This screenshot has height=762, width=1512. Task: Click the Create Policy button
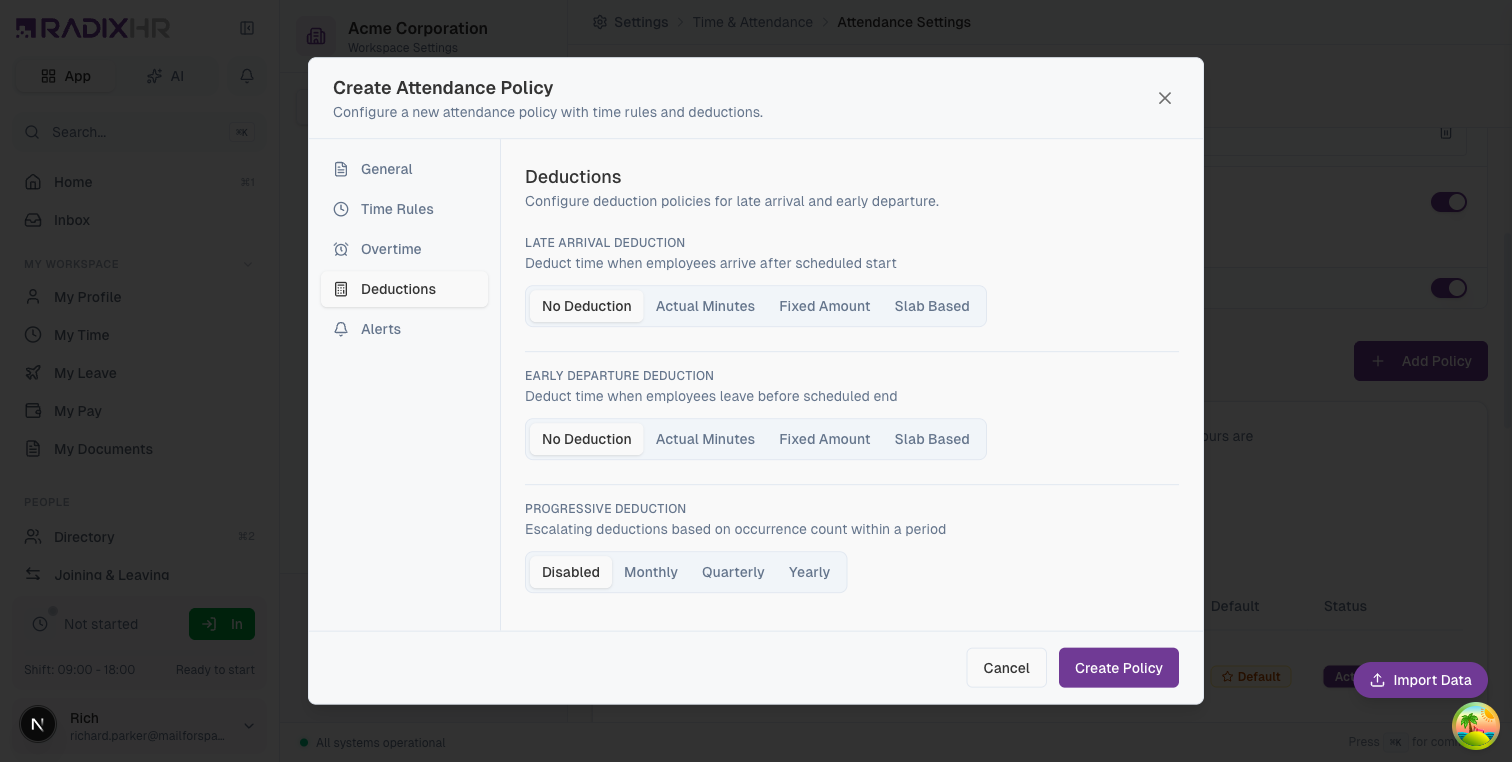pyautogui.click(x=1119, y=668)
